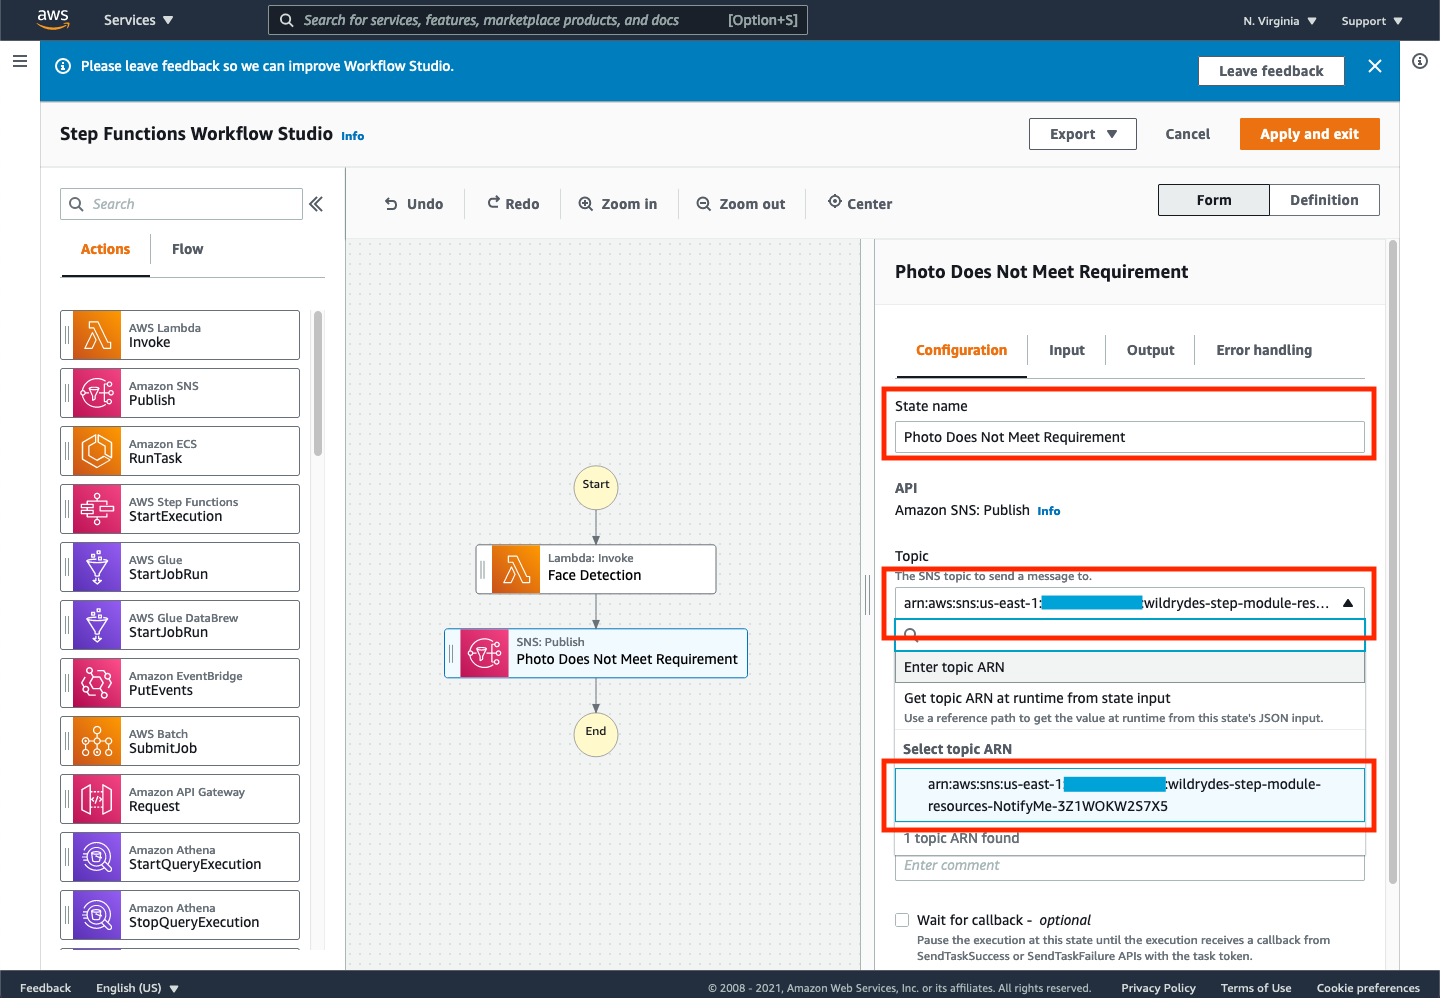Grab the panel resize handle beside the canvas
The height and width of the screenshot is (998, 1440).
tap(867, 596)
